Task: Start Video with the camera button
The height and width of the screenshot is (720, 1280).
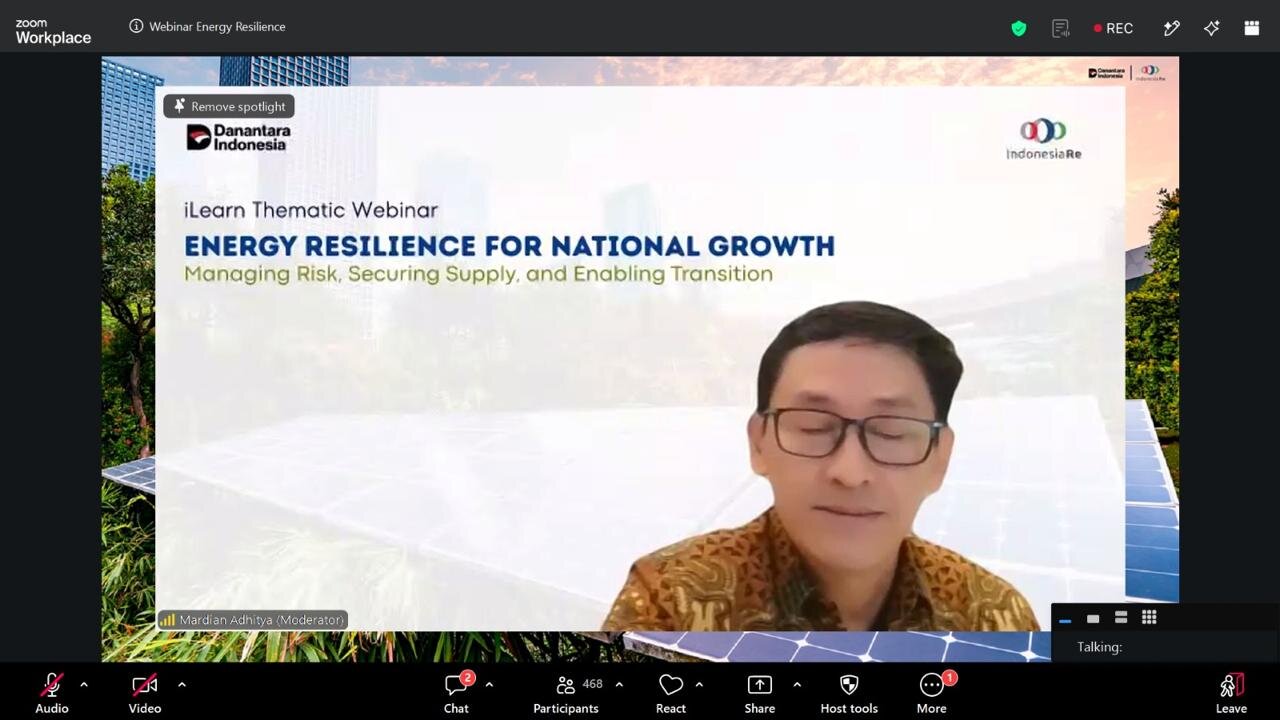Action: (x=145, y=693)
